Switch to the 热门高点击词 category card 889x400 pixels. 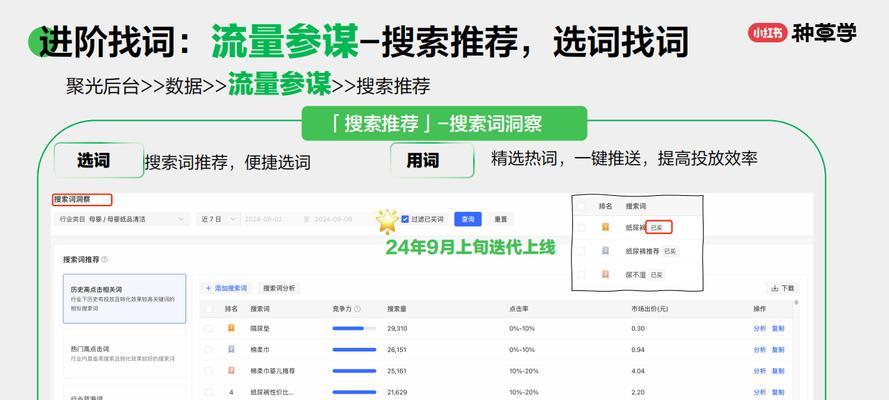click(x=124, y=353)
